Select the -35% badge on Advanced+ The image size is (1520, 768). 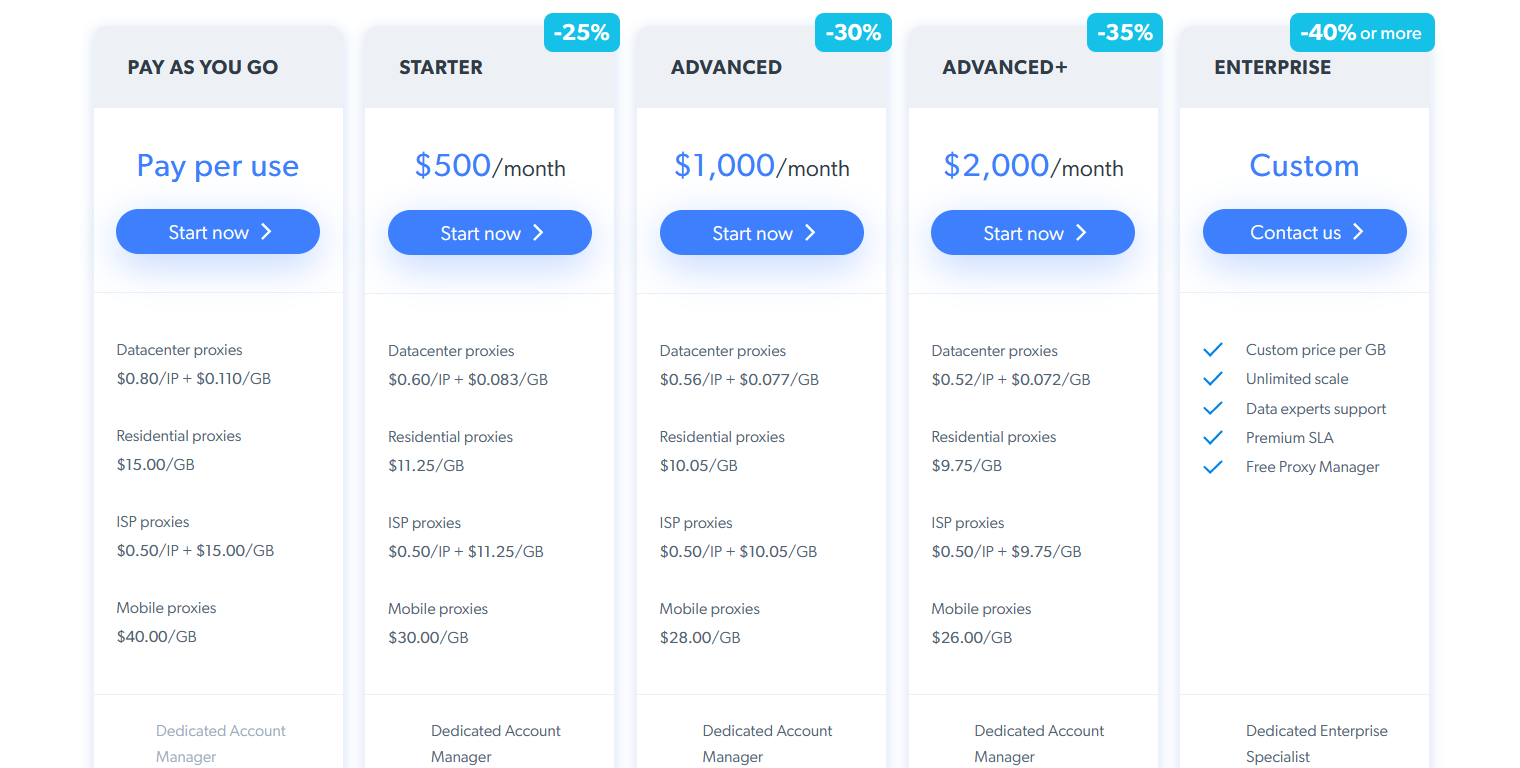point(1125,33)
